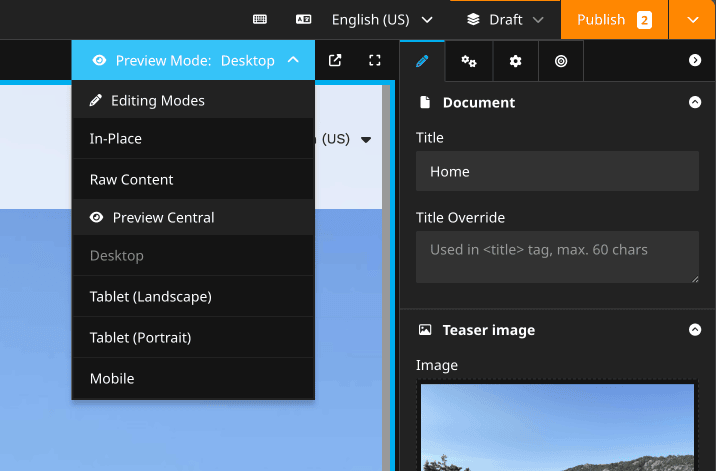
Task: Select Raw Content editing mode
Action: (x=193, y=179)
